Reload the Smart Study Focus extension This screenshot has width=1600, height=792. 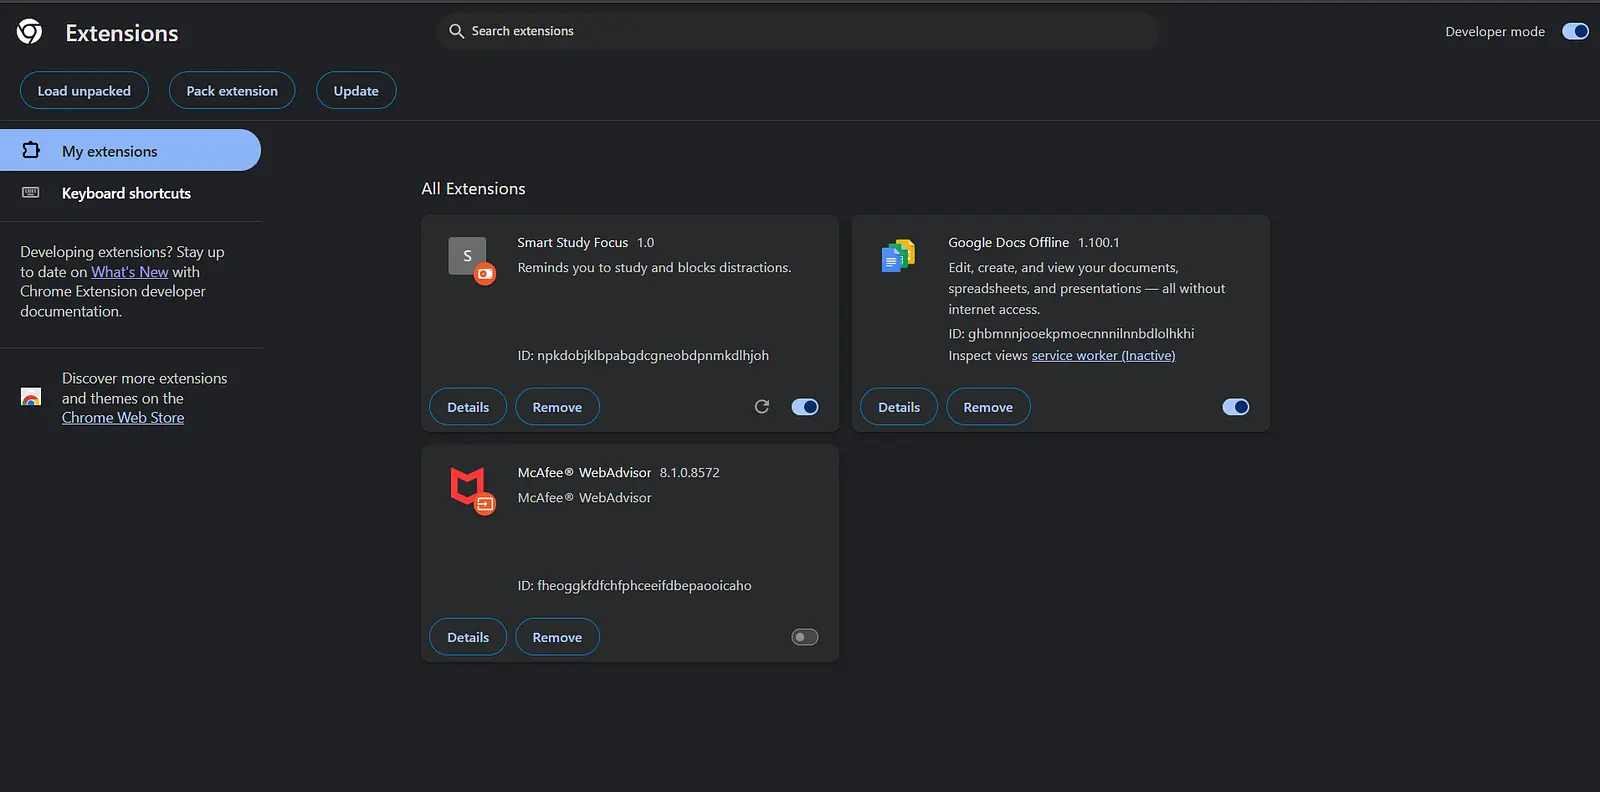(x=762, y=407)
